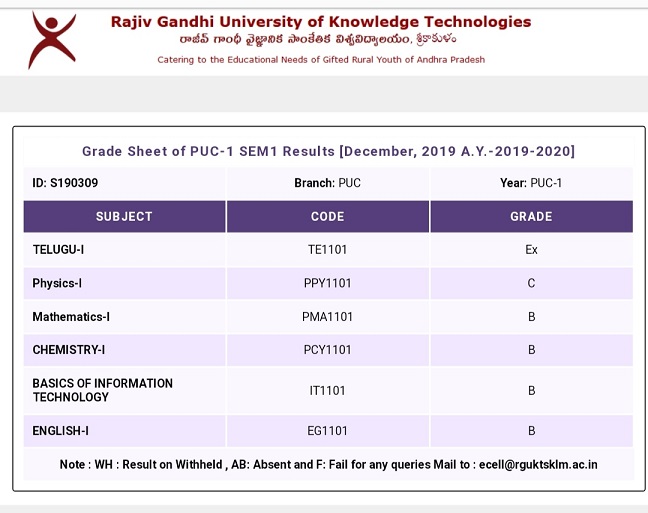Click the Mathematics-I subject cell
This screenshot has height=513, width=648.
124,317
